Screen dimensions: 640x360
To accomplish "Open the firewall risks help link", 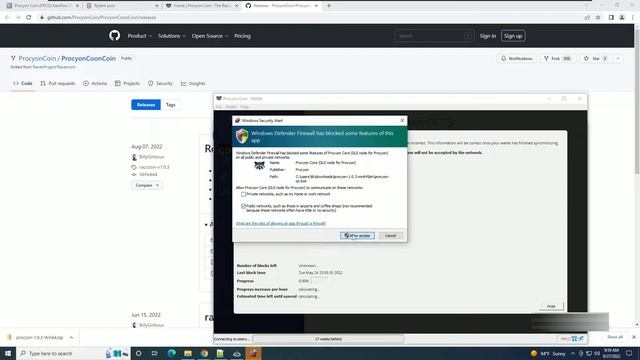I will pos(281,223).
